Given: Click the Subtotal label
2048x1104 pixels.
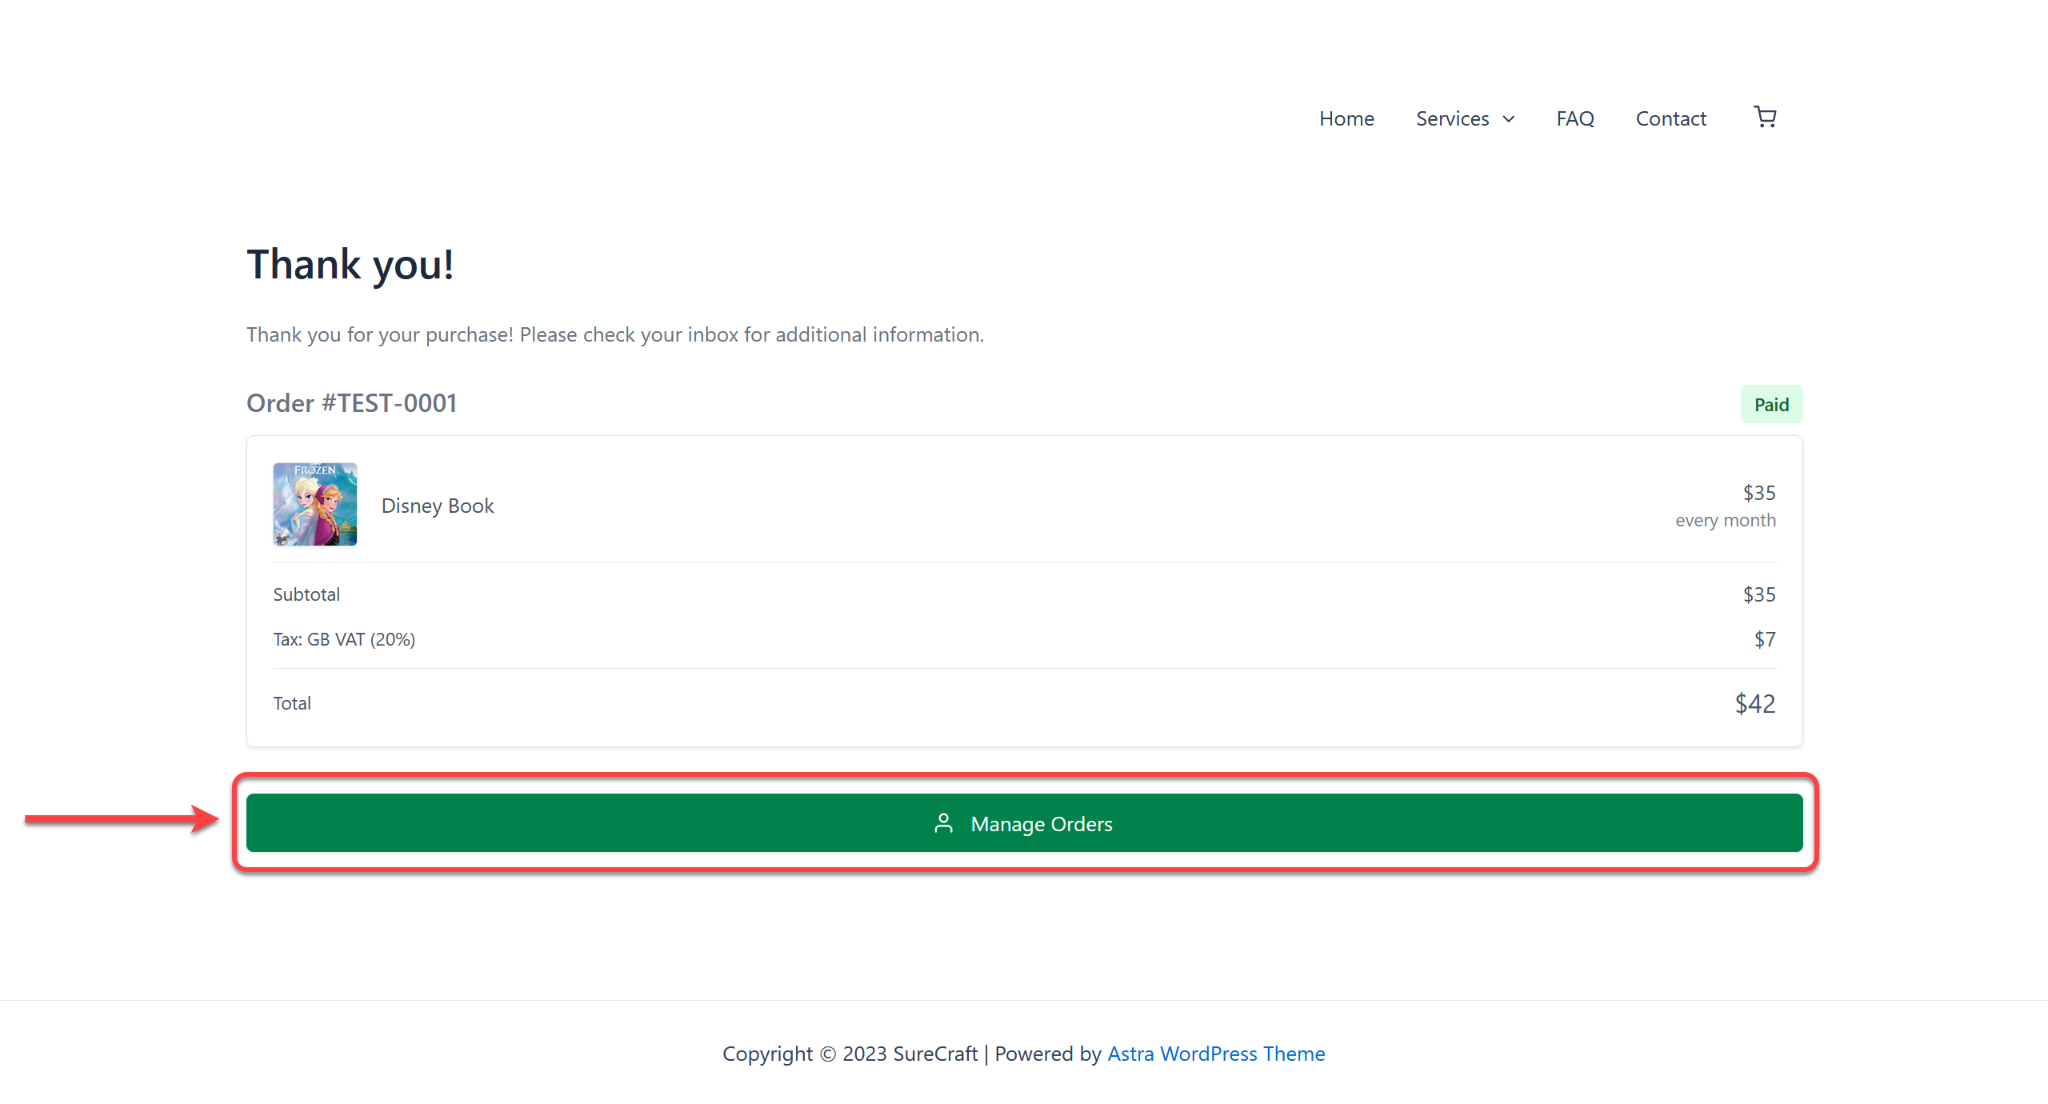Looking at the screenshot, I should tap(306, 594).
